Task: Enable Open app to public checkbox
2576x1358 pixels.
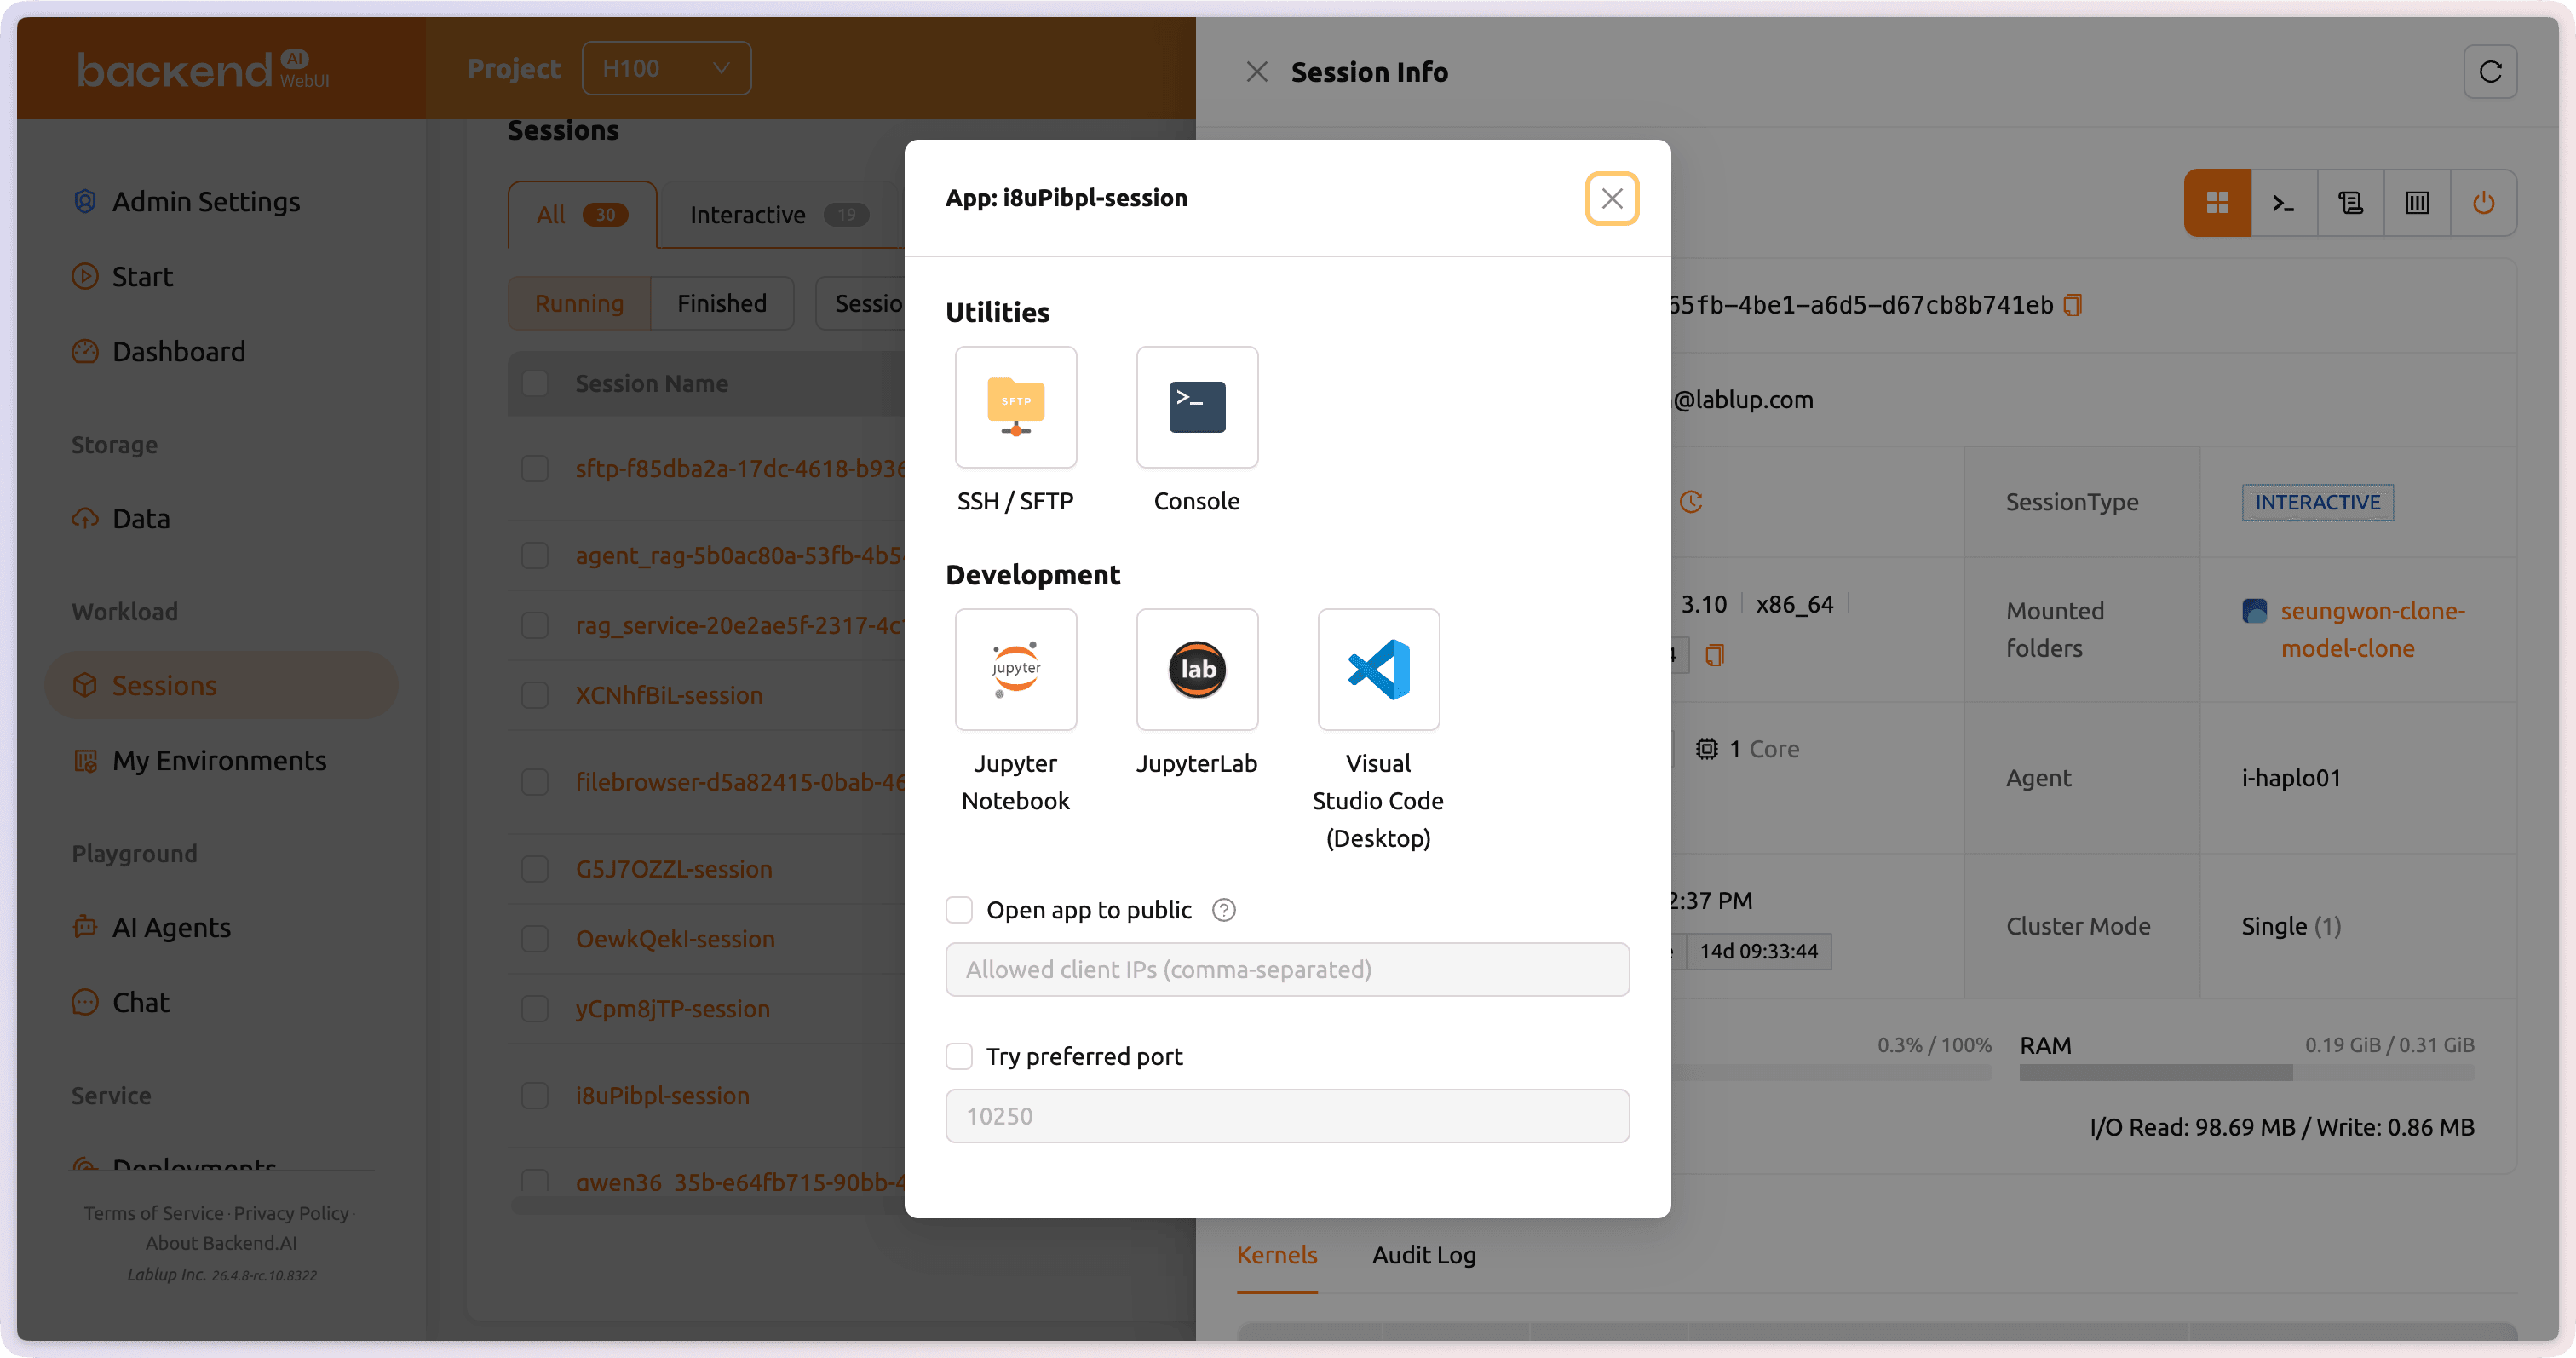Action: [x=959, y=910]
